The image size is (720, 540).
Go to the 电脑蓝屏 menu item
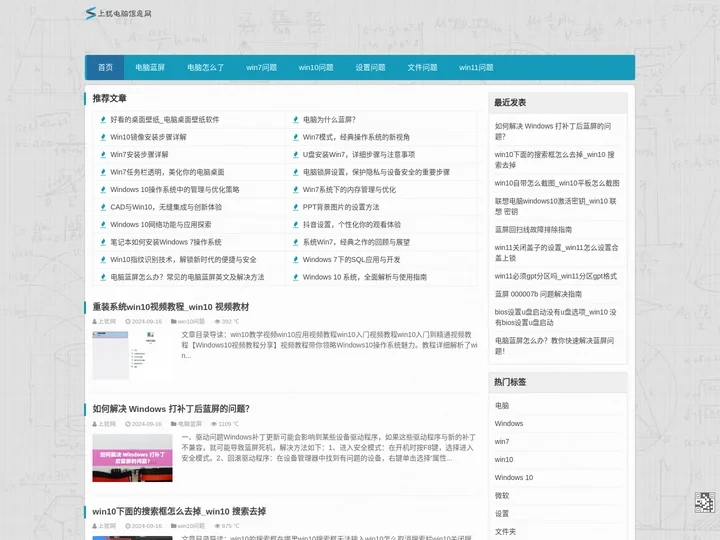pos(150,68)
